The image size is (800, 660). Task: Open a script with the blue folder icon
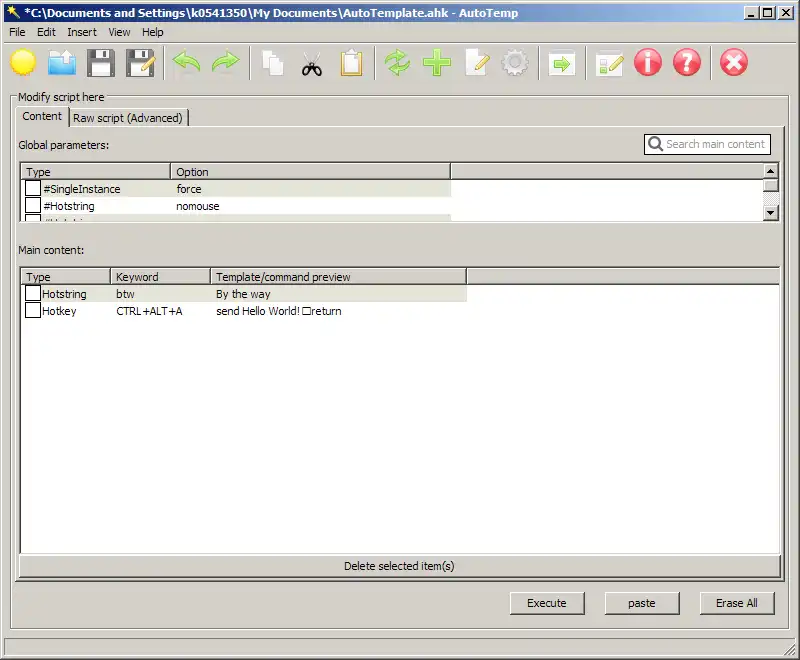pos(62,63)
